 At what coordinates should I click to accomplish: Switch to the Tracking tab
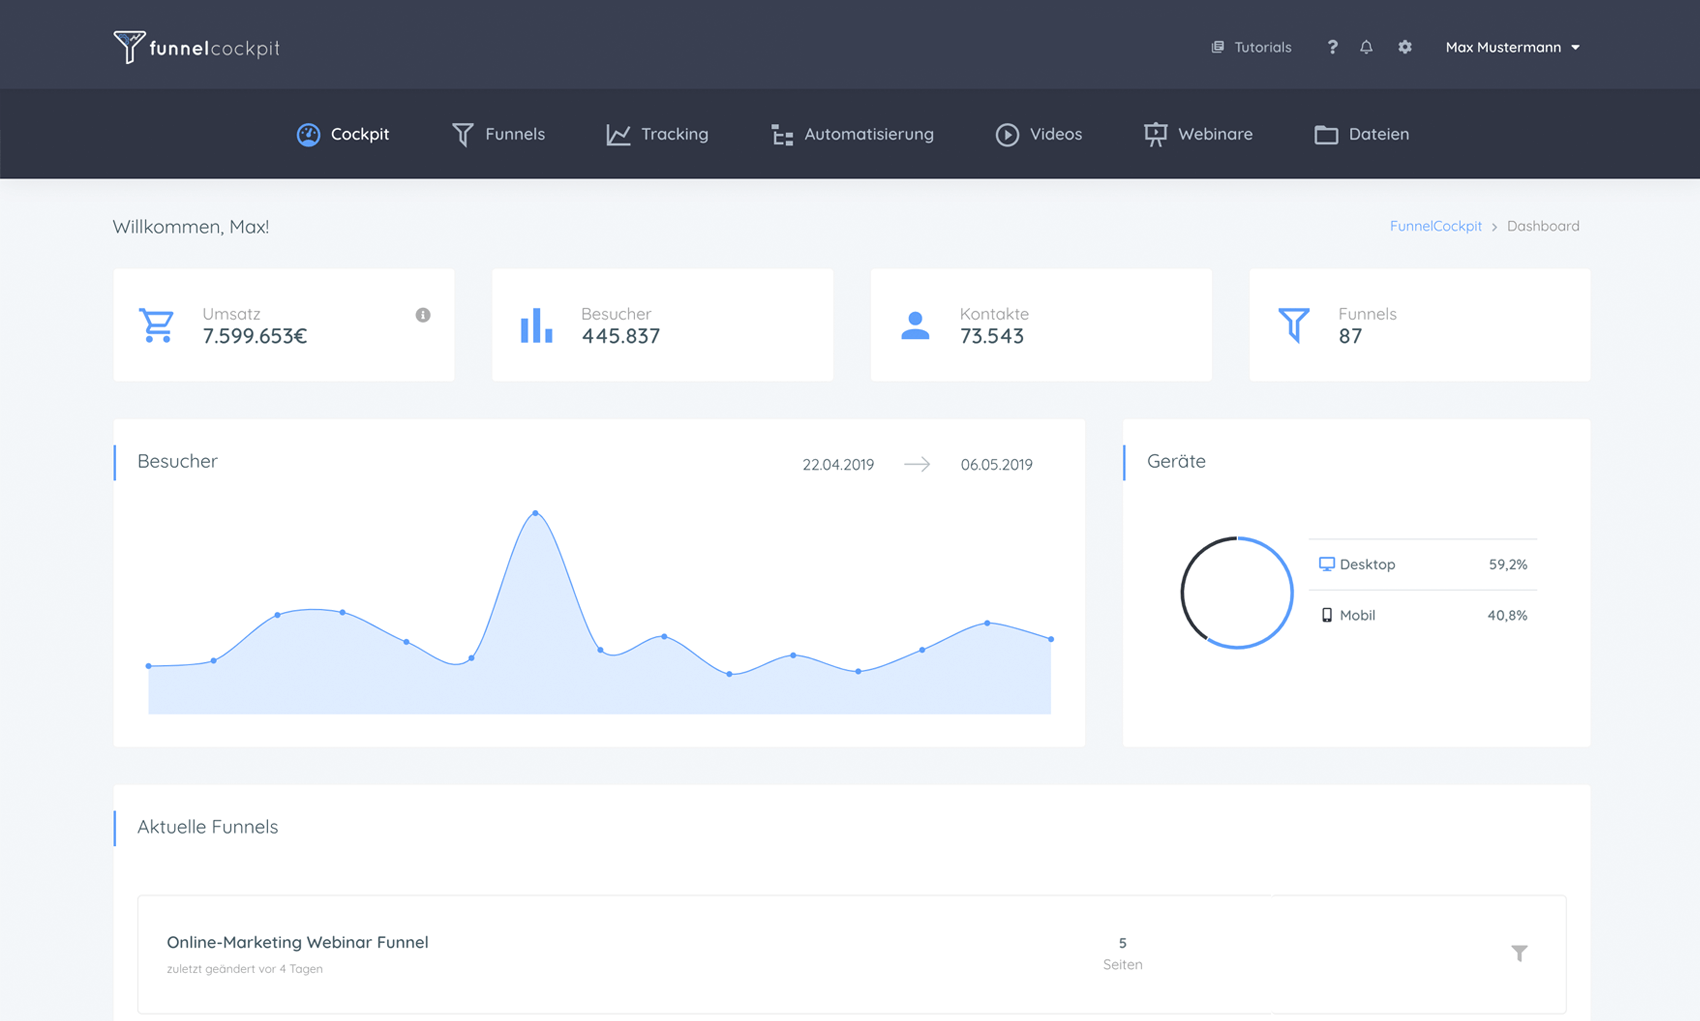pyautogui.click(x=657, y=134)
